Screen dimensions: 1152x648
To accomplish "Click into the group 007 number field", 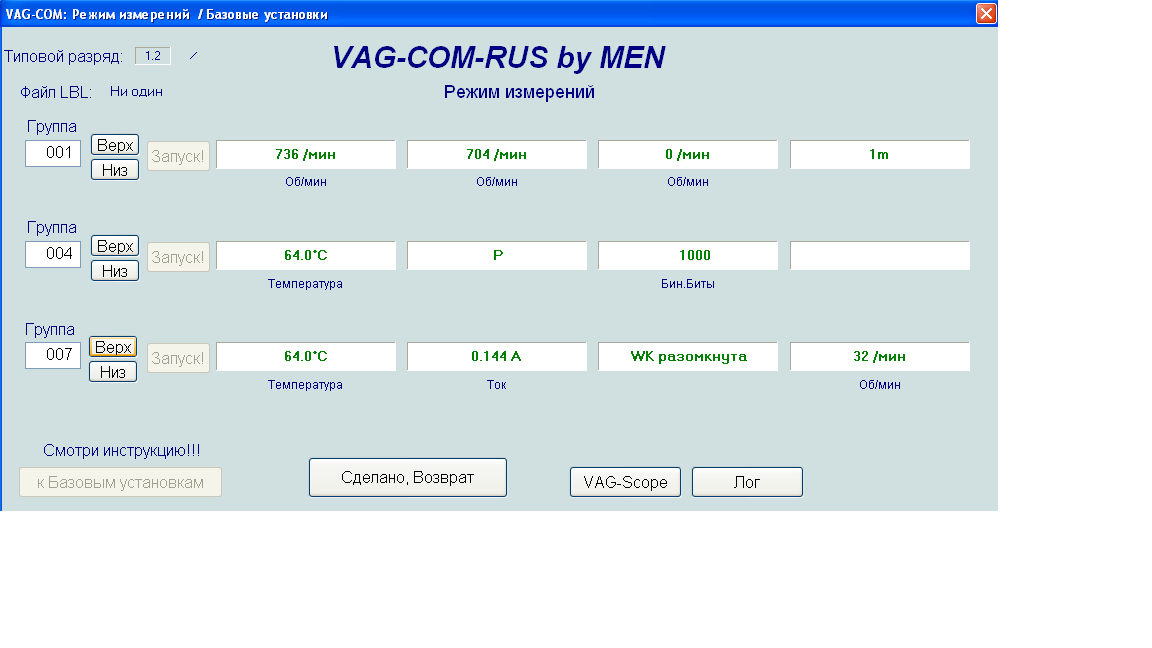I will point(53,355).
